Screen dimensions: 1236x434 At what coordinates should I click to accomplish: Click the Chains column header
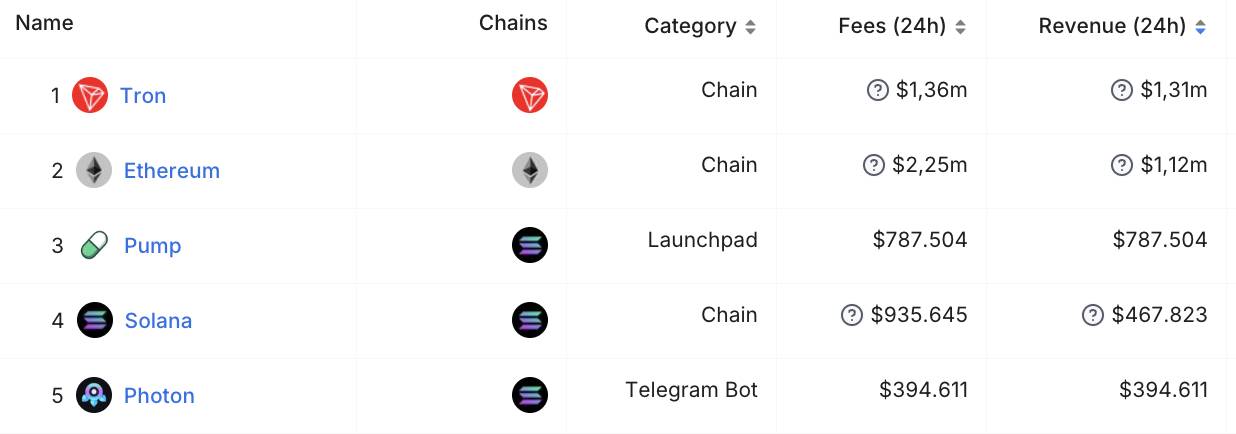point(513,23)
